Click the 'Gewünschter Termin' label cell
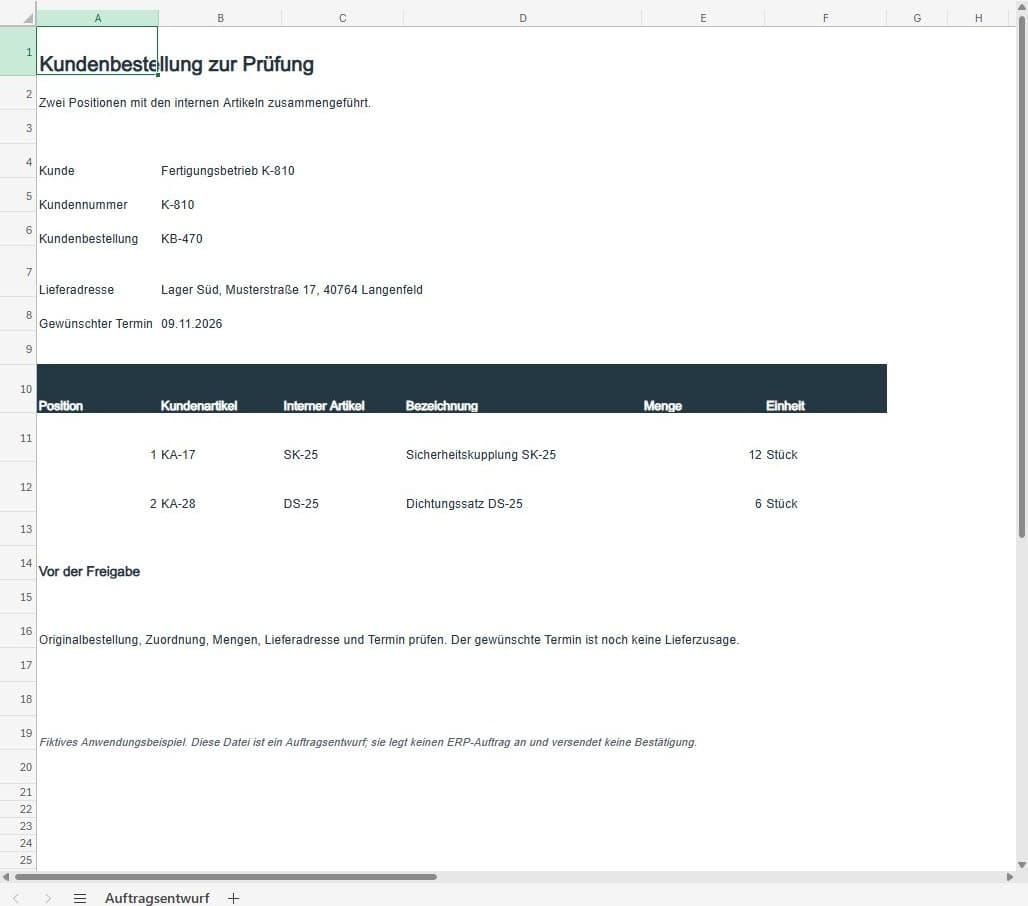Viewport: 1028px width, 906px height. click(96, 324)
